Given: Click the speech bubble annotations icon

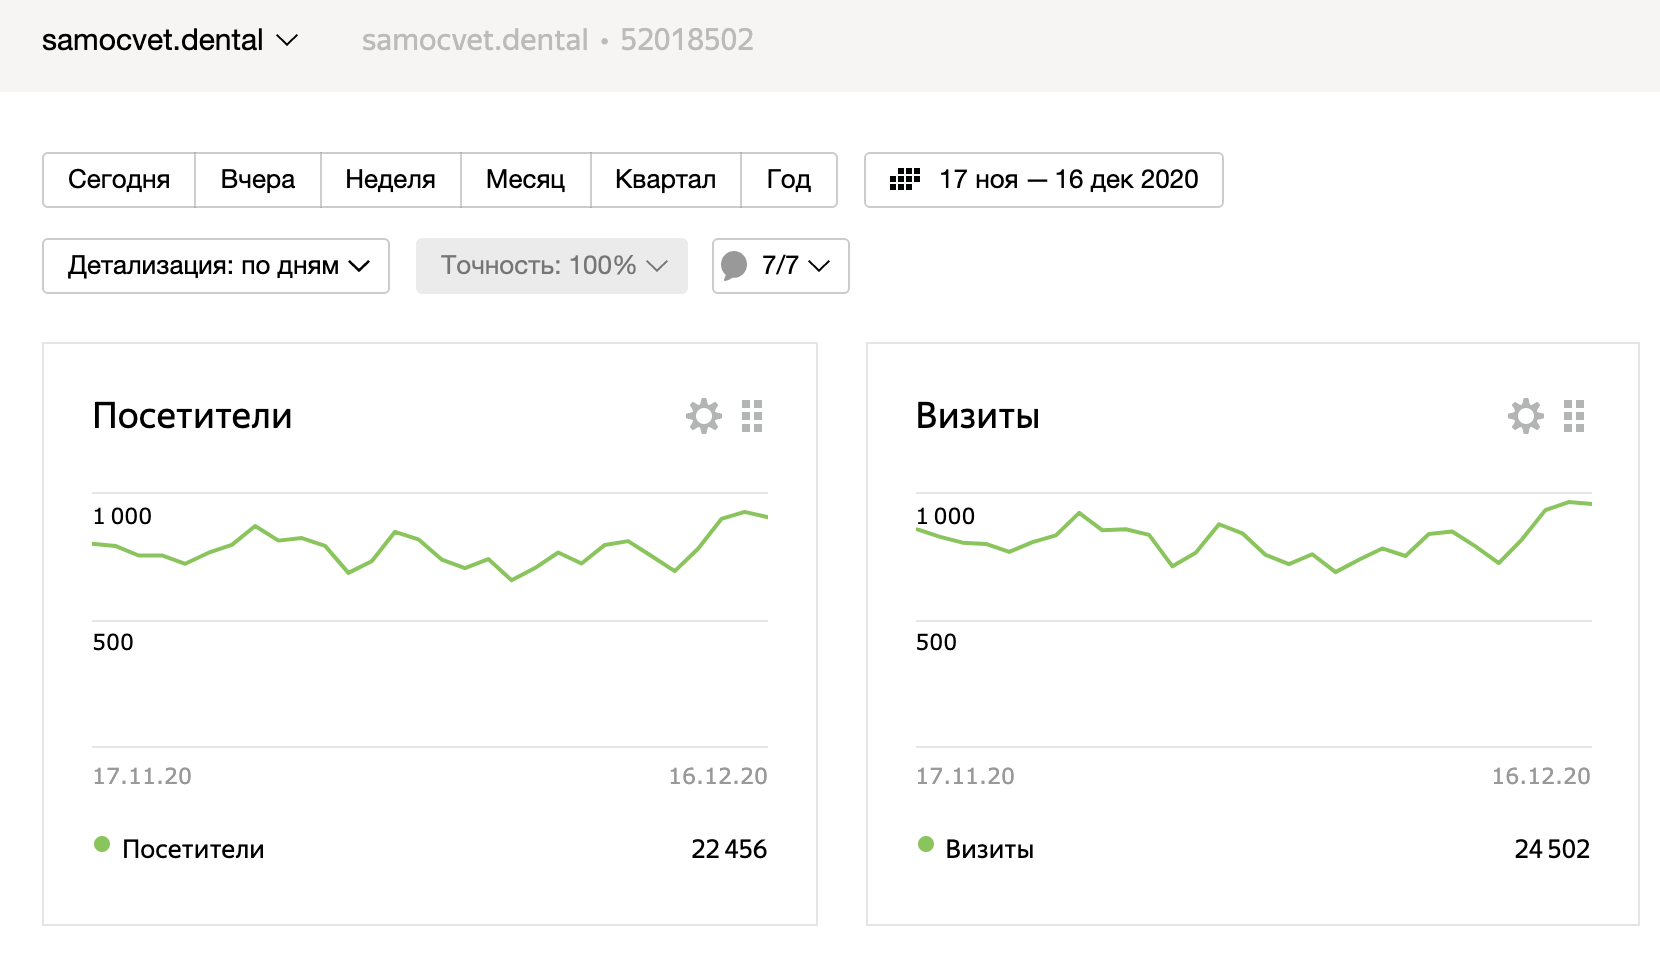Looking at the screenshot, I should point(735,266).
